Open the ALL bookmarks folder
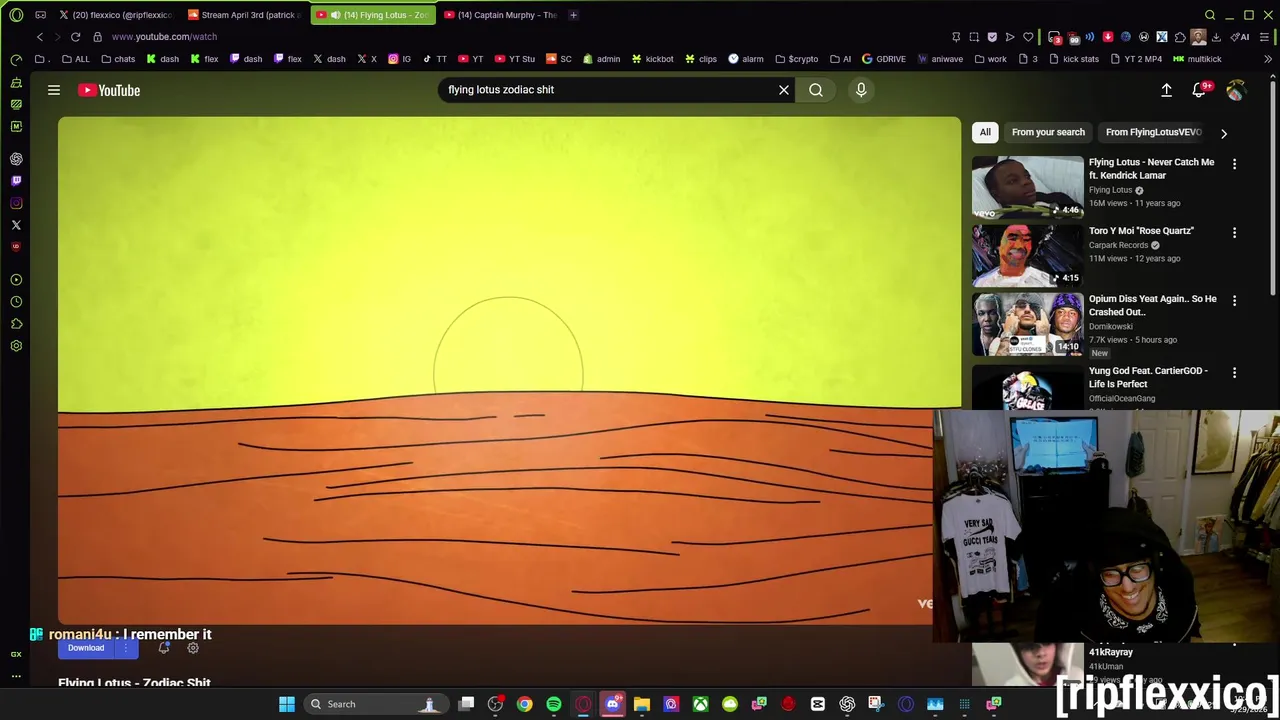 coord(75,59)
